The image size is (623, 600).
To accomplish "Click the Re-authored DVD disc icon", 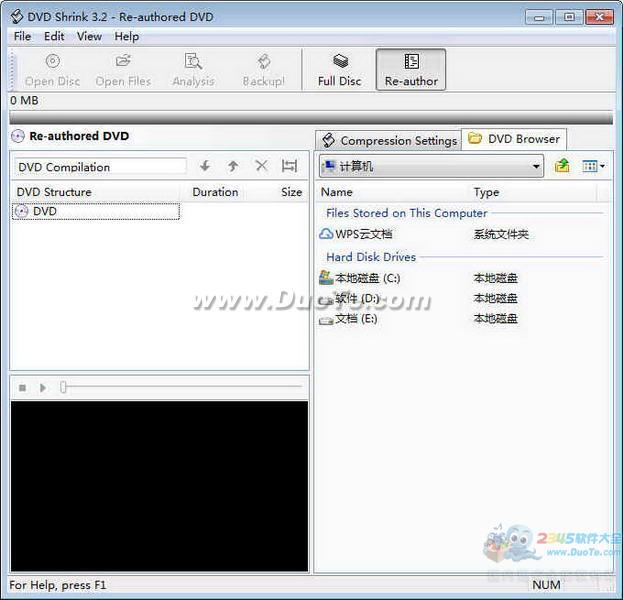I will click(x=18, y=136).
